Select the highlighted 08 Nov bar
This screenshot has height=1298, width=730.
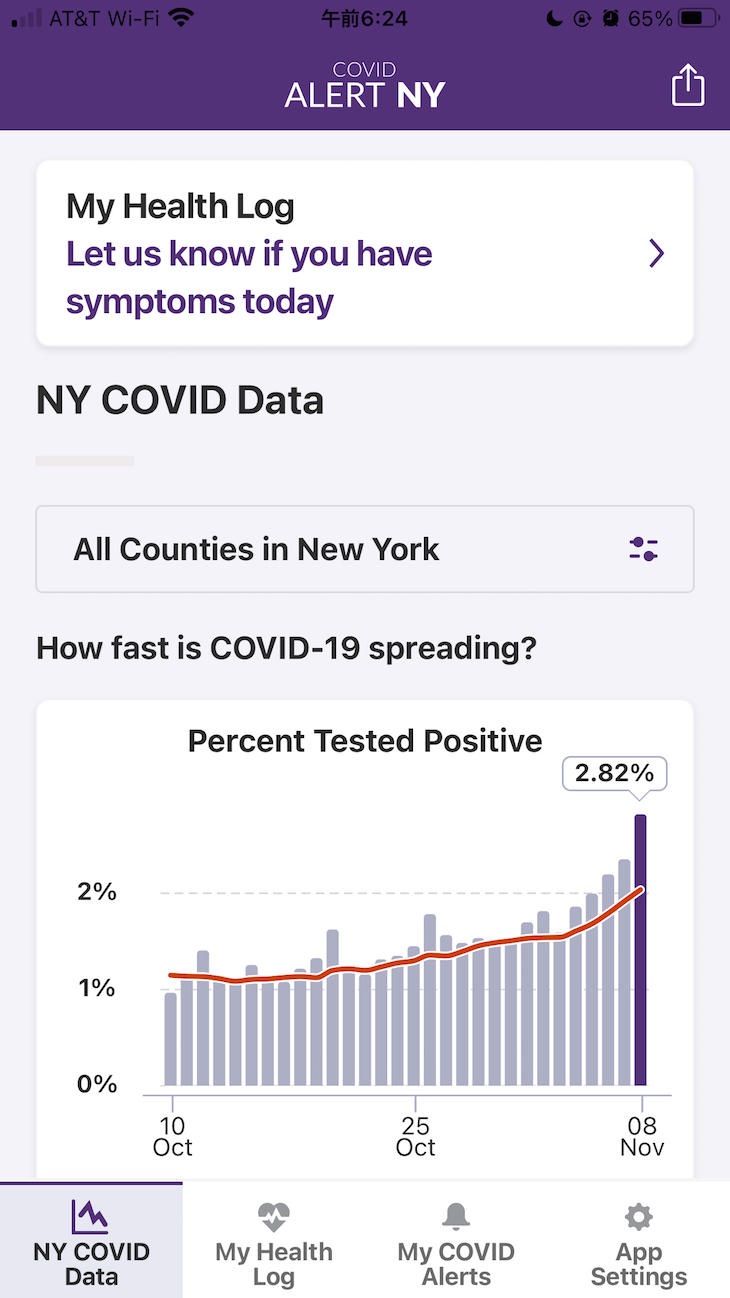tap(640, 950)
